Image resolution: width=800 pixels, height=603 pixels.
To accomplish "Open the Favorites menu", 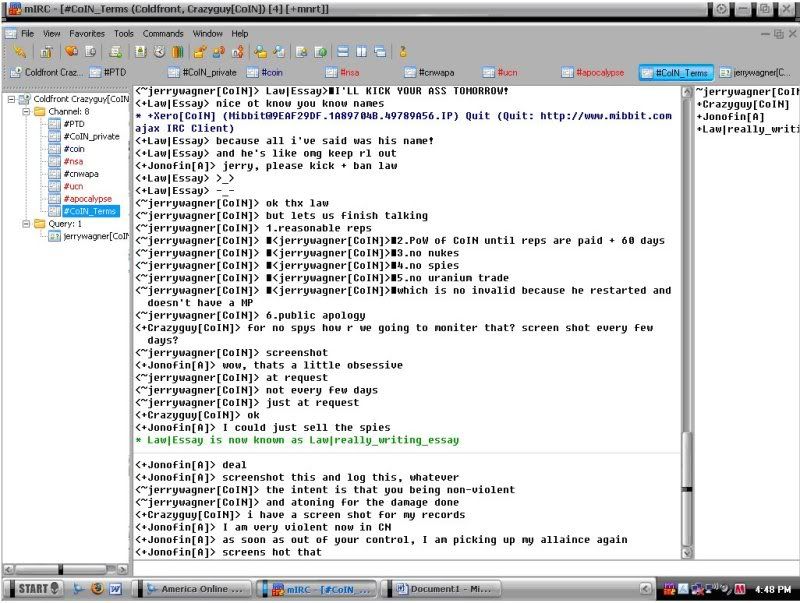I will click(86, 33).
